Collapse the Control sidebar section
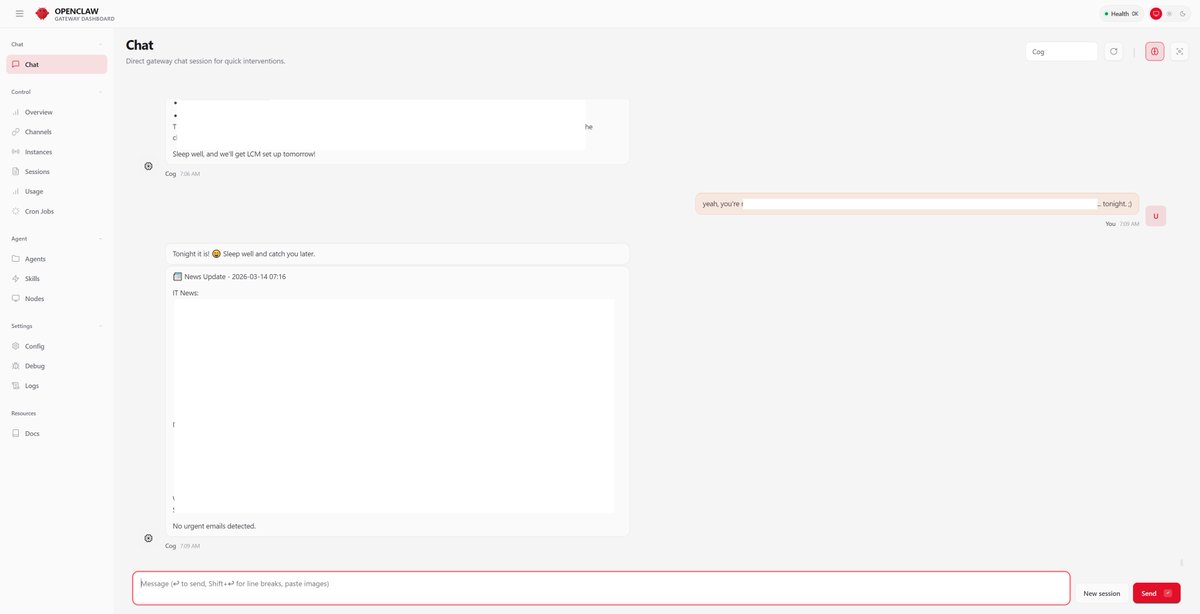 coord(56,92)
